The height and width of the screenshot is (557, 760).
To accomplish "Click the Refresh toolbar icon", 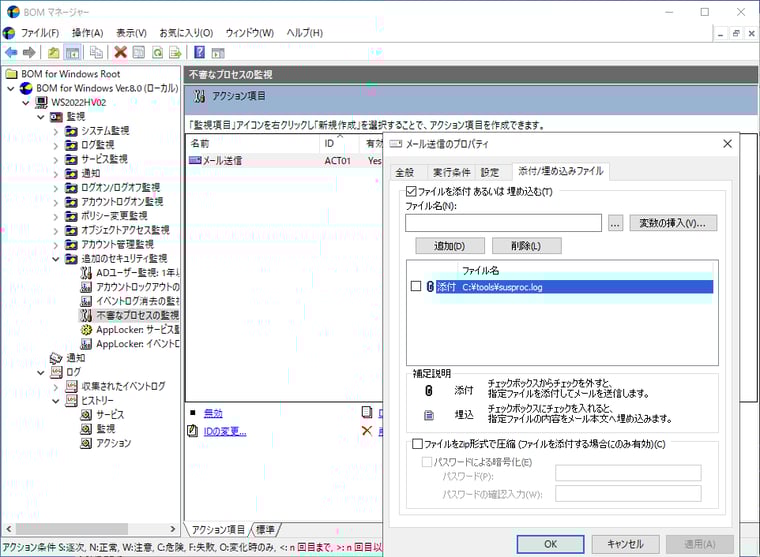I will 157,52.
